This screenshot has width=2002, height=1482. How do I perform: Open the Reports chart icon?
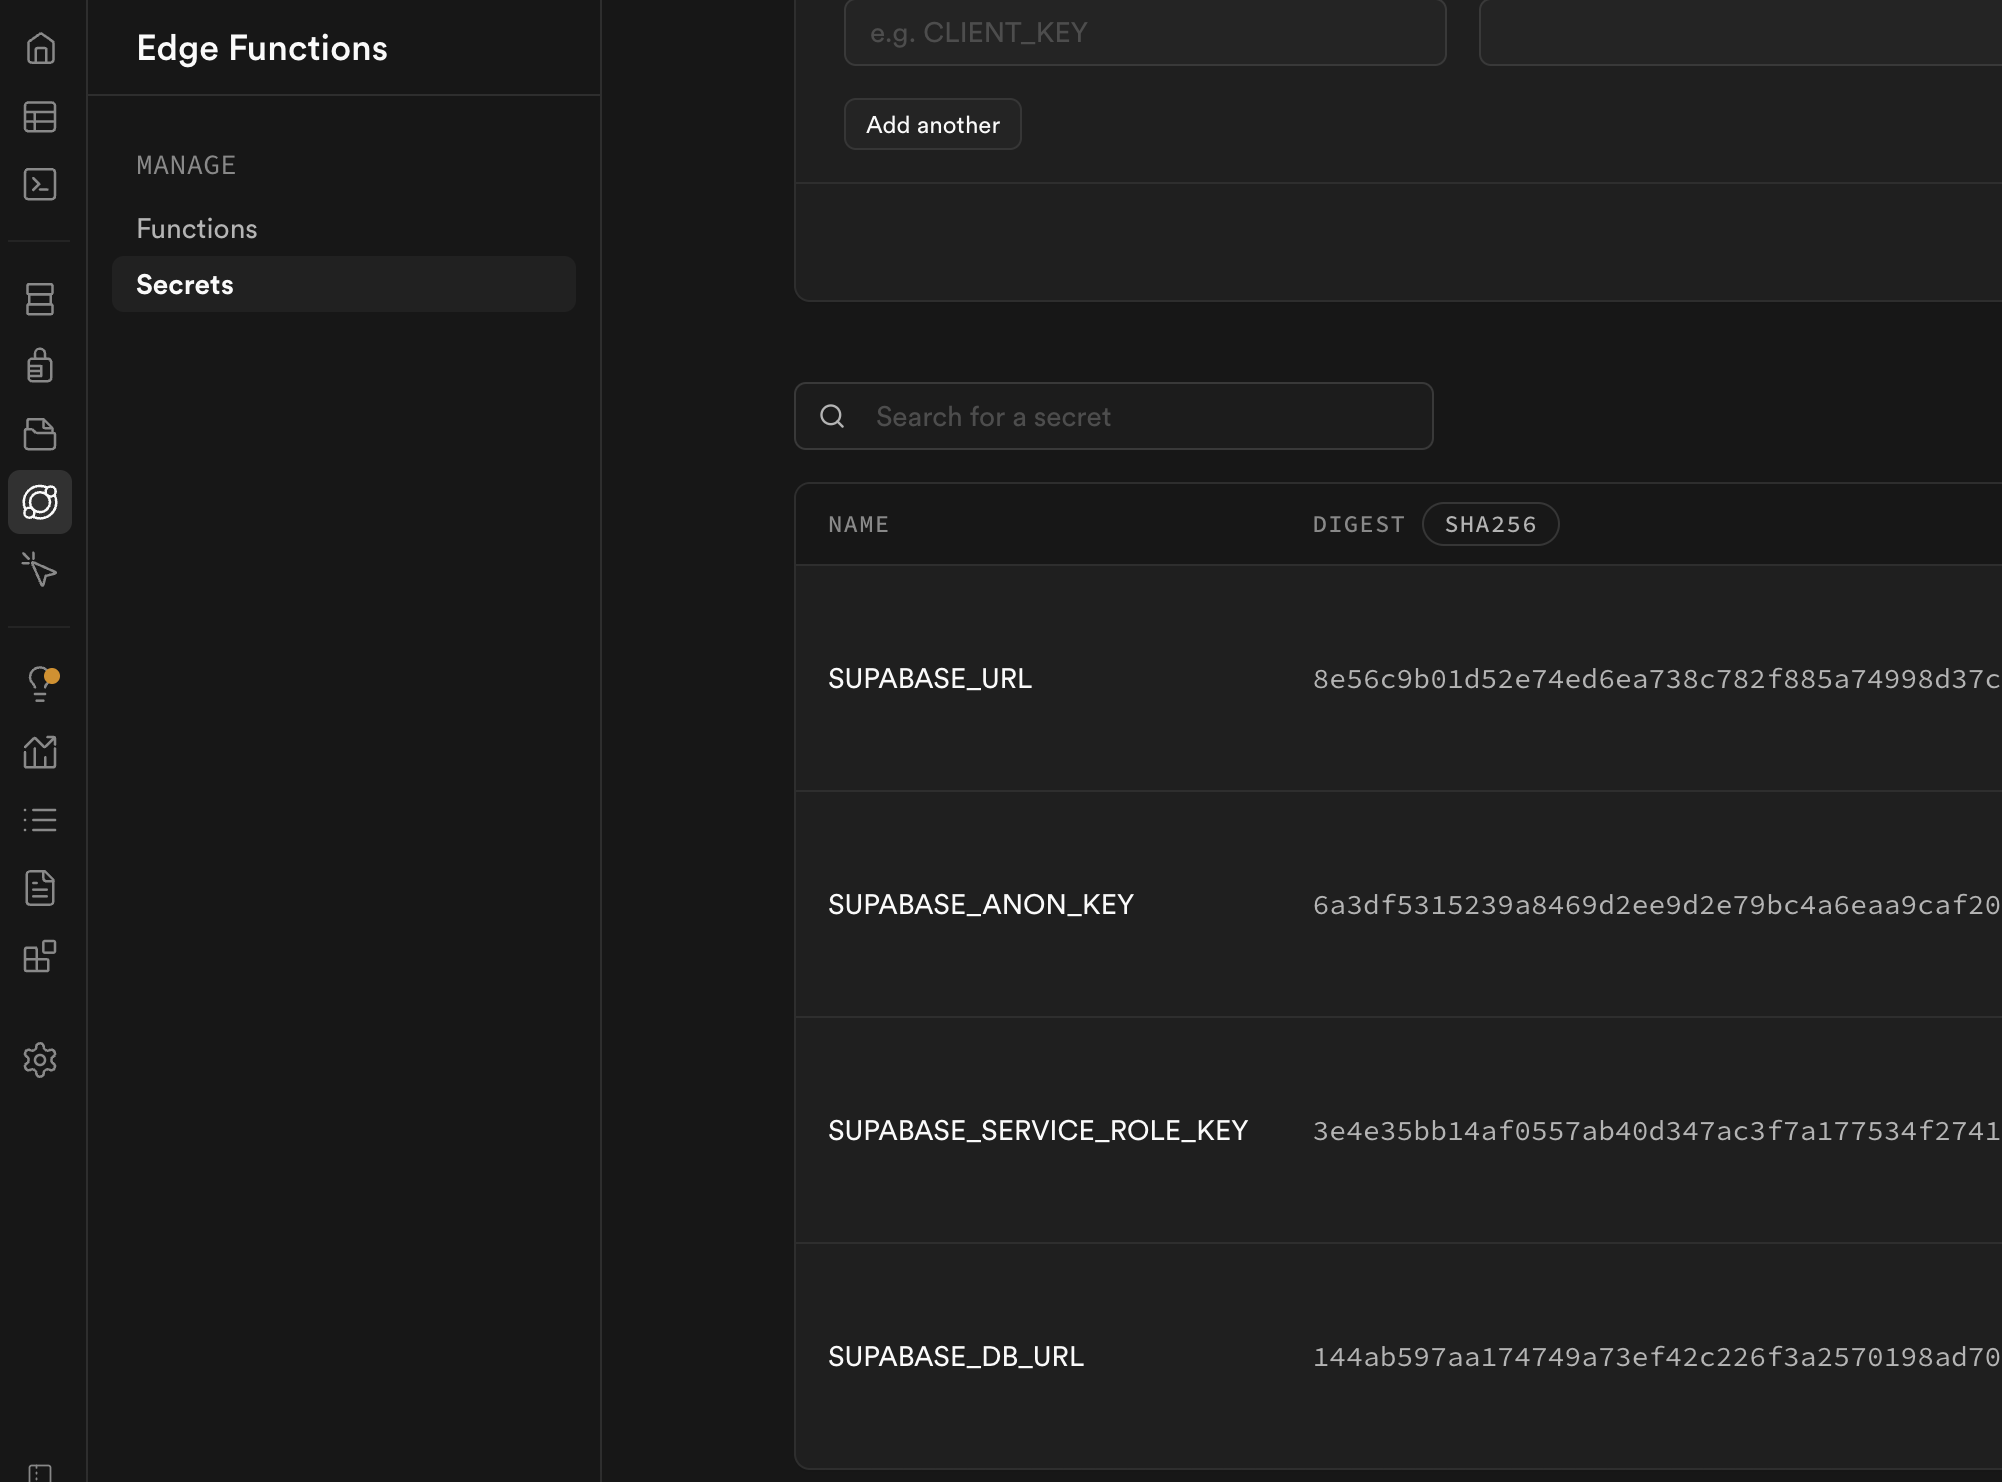(x=40, y=752)
